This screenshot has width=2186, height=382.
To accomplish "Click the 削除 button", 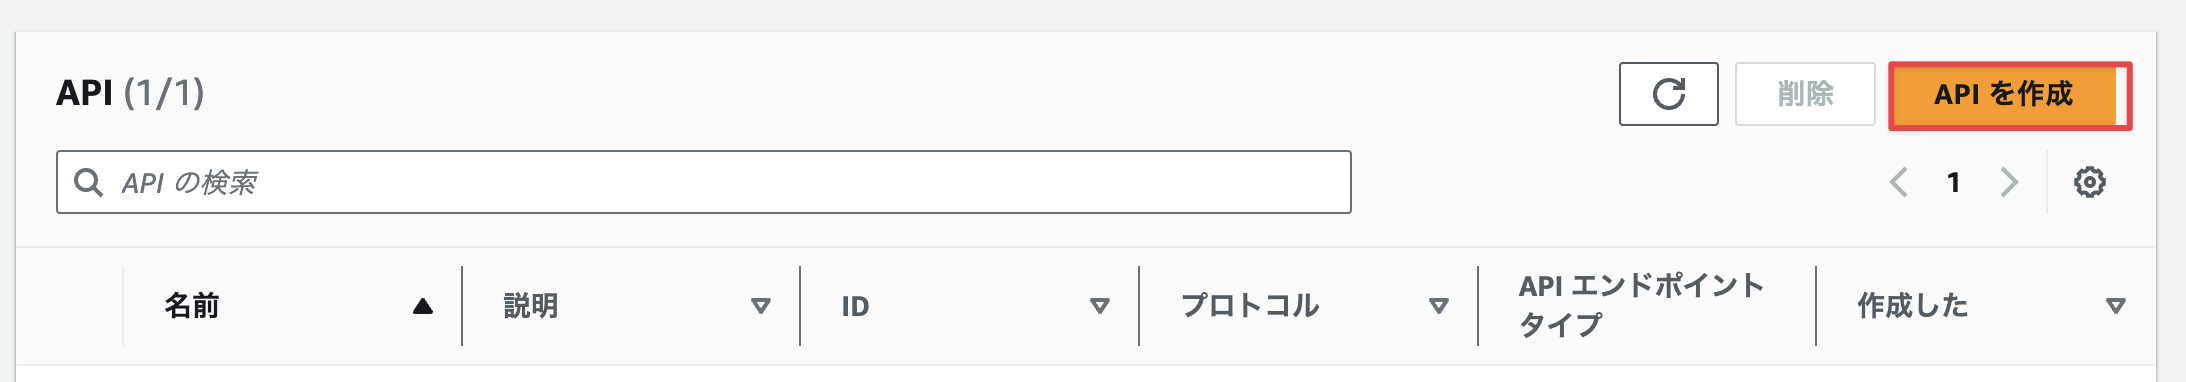I will click(x=1805, y=94).
